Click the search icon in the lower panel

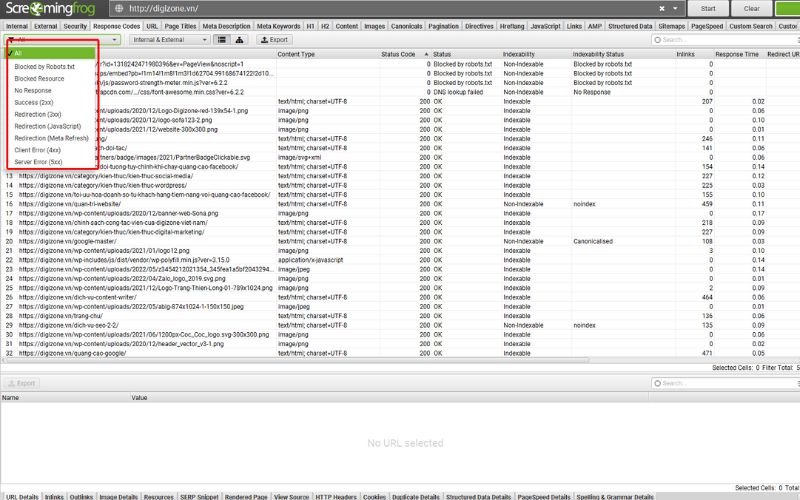click(657, 383)
